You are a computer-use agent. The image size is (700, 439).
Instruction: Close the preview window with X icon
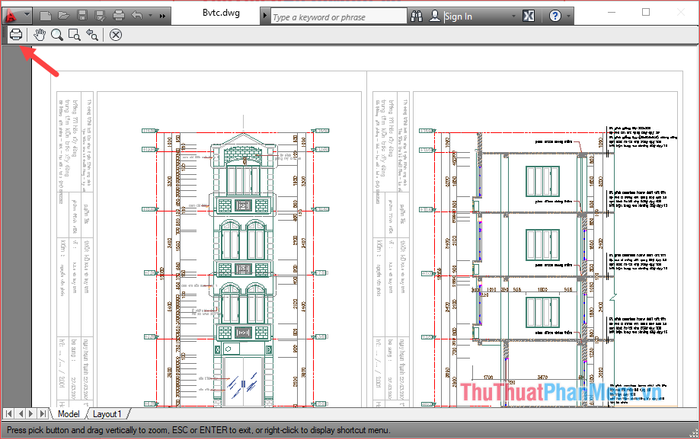pos(116,34)
